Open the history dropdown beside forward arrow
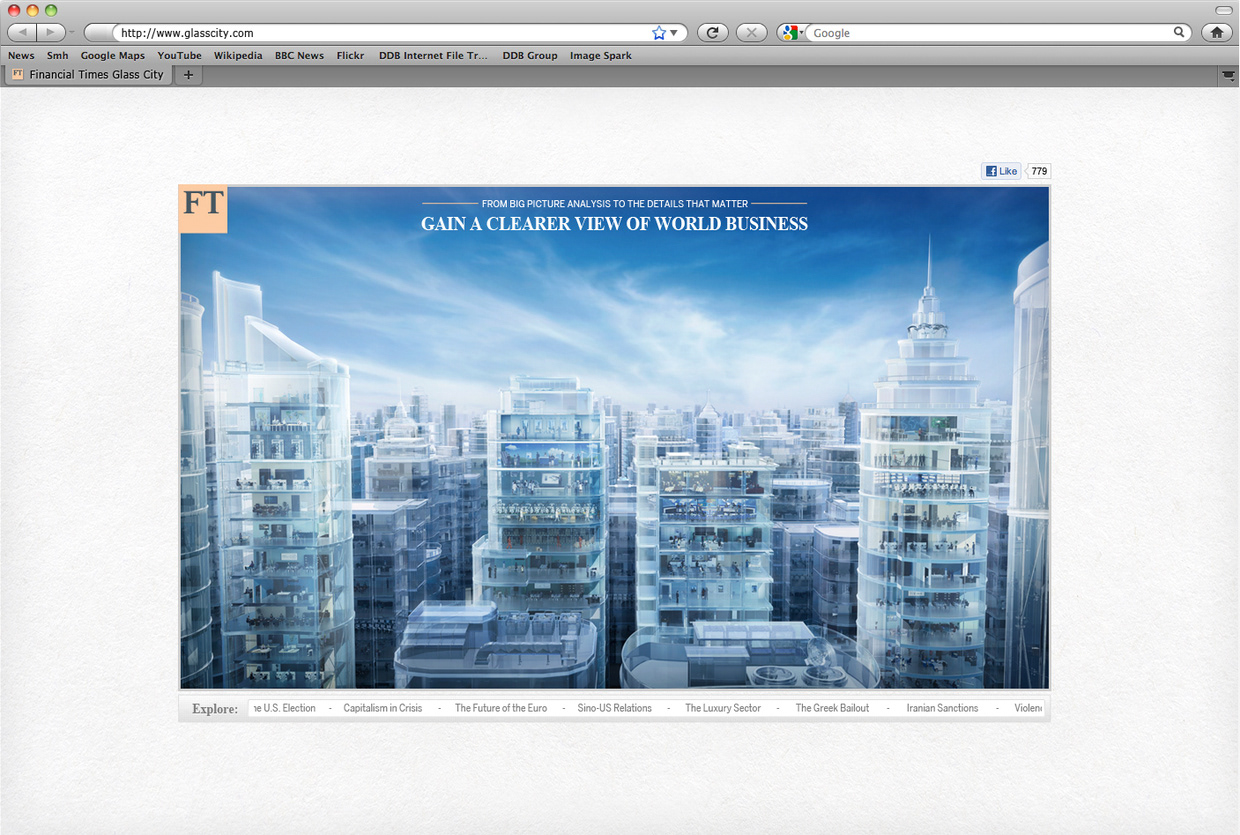 click(72, 33)
